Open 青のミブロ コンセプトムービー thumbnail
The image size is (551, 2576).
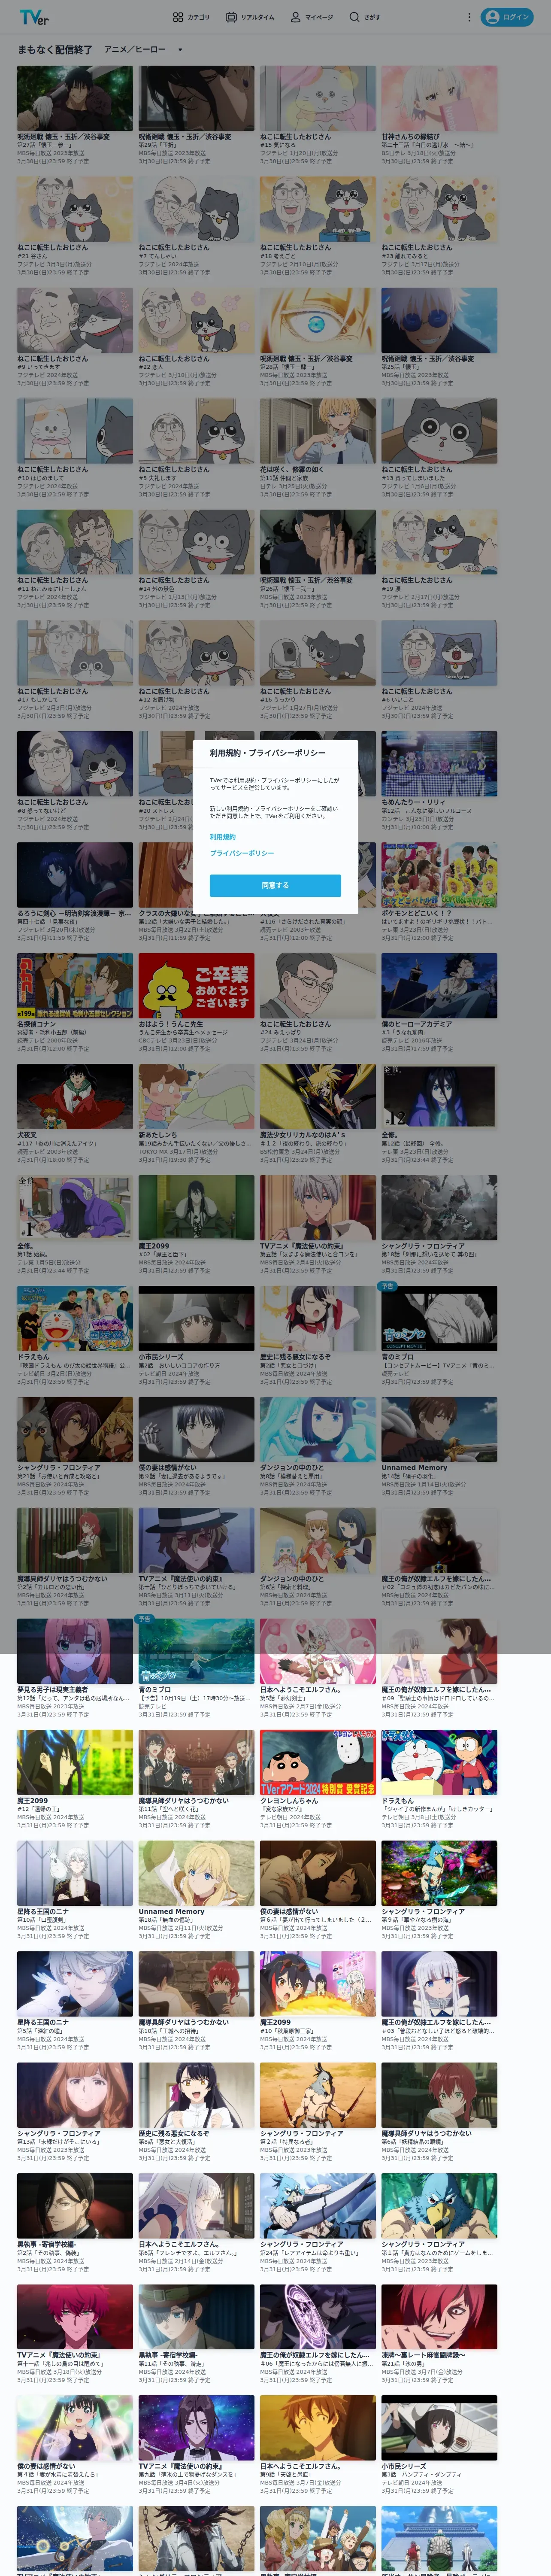point(439,1319)
